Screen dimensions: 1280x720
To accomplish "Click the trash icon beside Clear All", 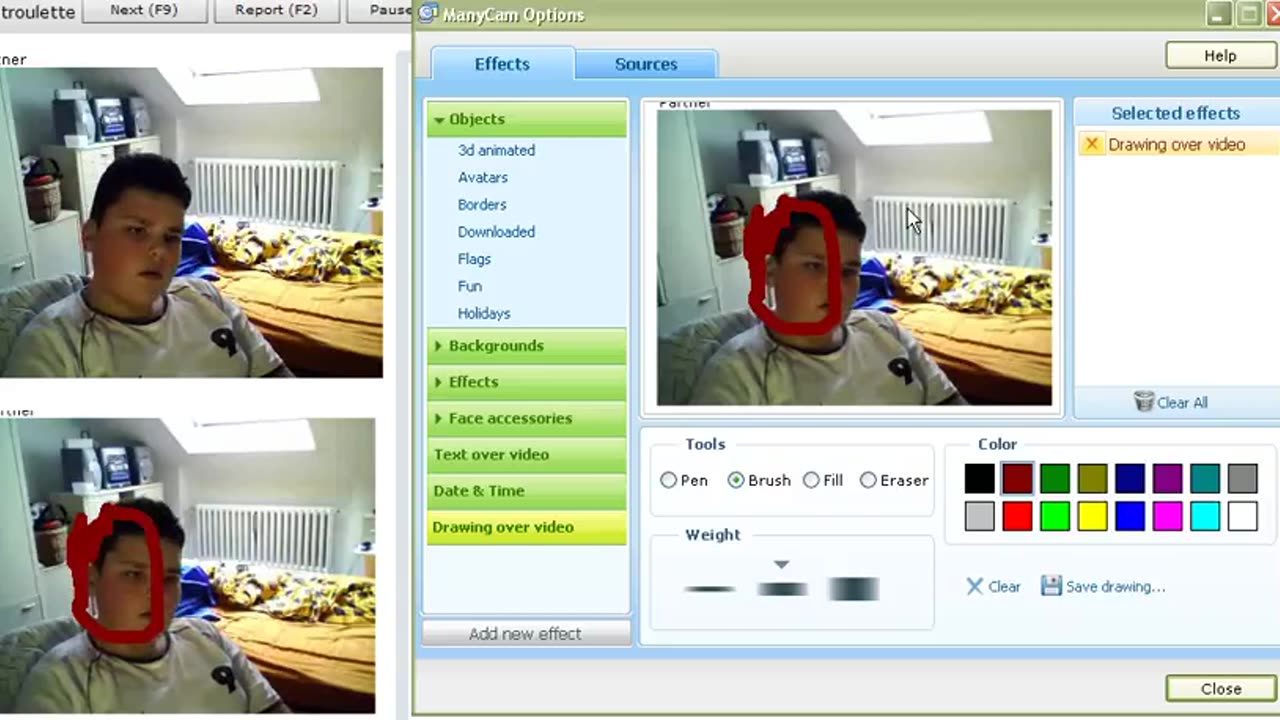I will (1144, 402).
